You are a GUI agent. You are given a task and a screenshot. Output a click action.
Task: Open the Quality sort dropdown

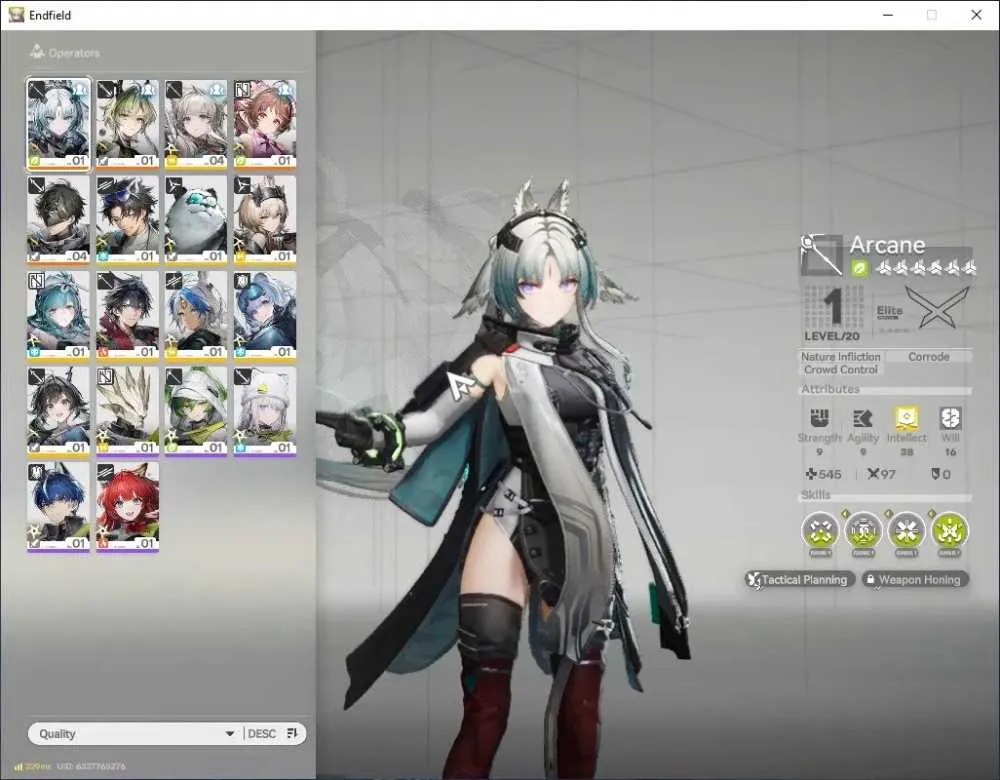[x=135, y=733]
